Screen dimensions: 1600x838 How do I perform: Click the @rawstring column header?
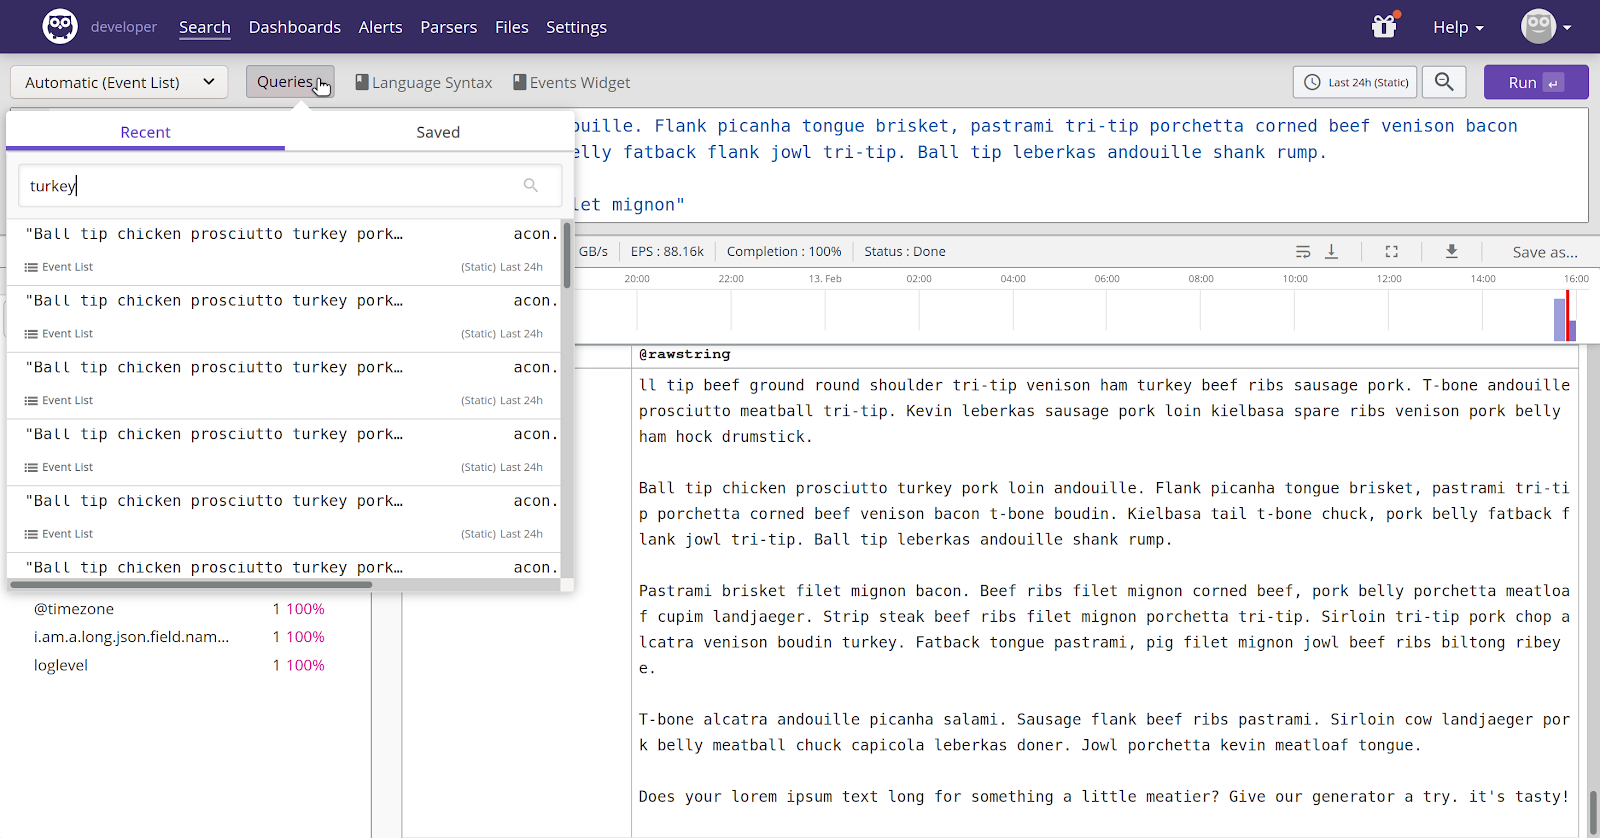(x=685, y=354)
